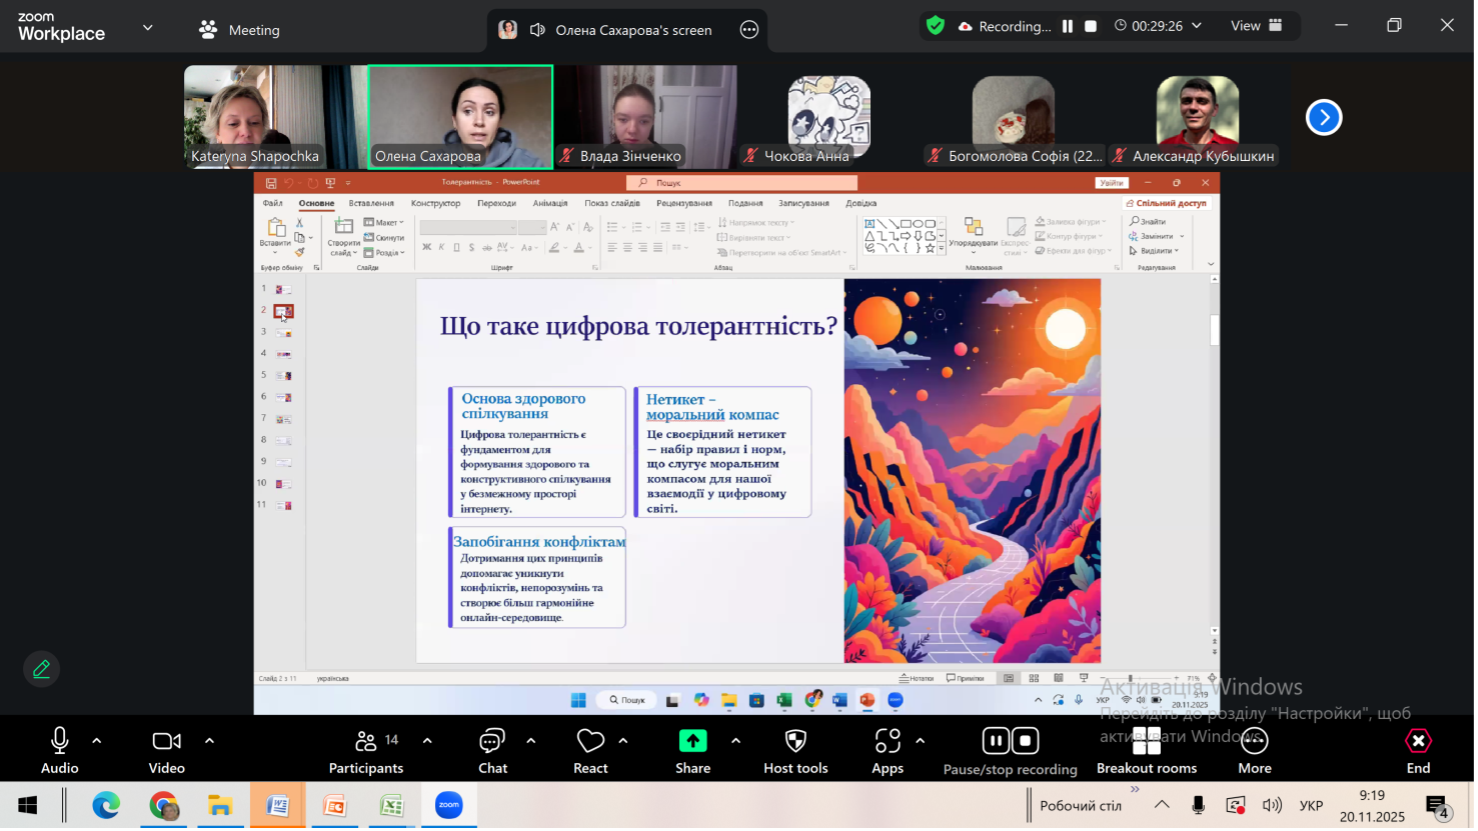Click the annotation pencil icon
Screen dimensions: 1478x831
pyautogui.click(x=41, y=669)
